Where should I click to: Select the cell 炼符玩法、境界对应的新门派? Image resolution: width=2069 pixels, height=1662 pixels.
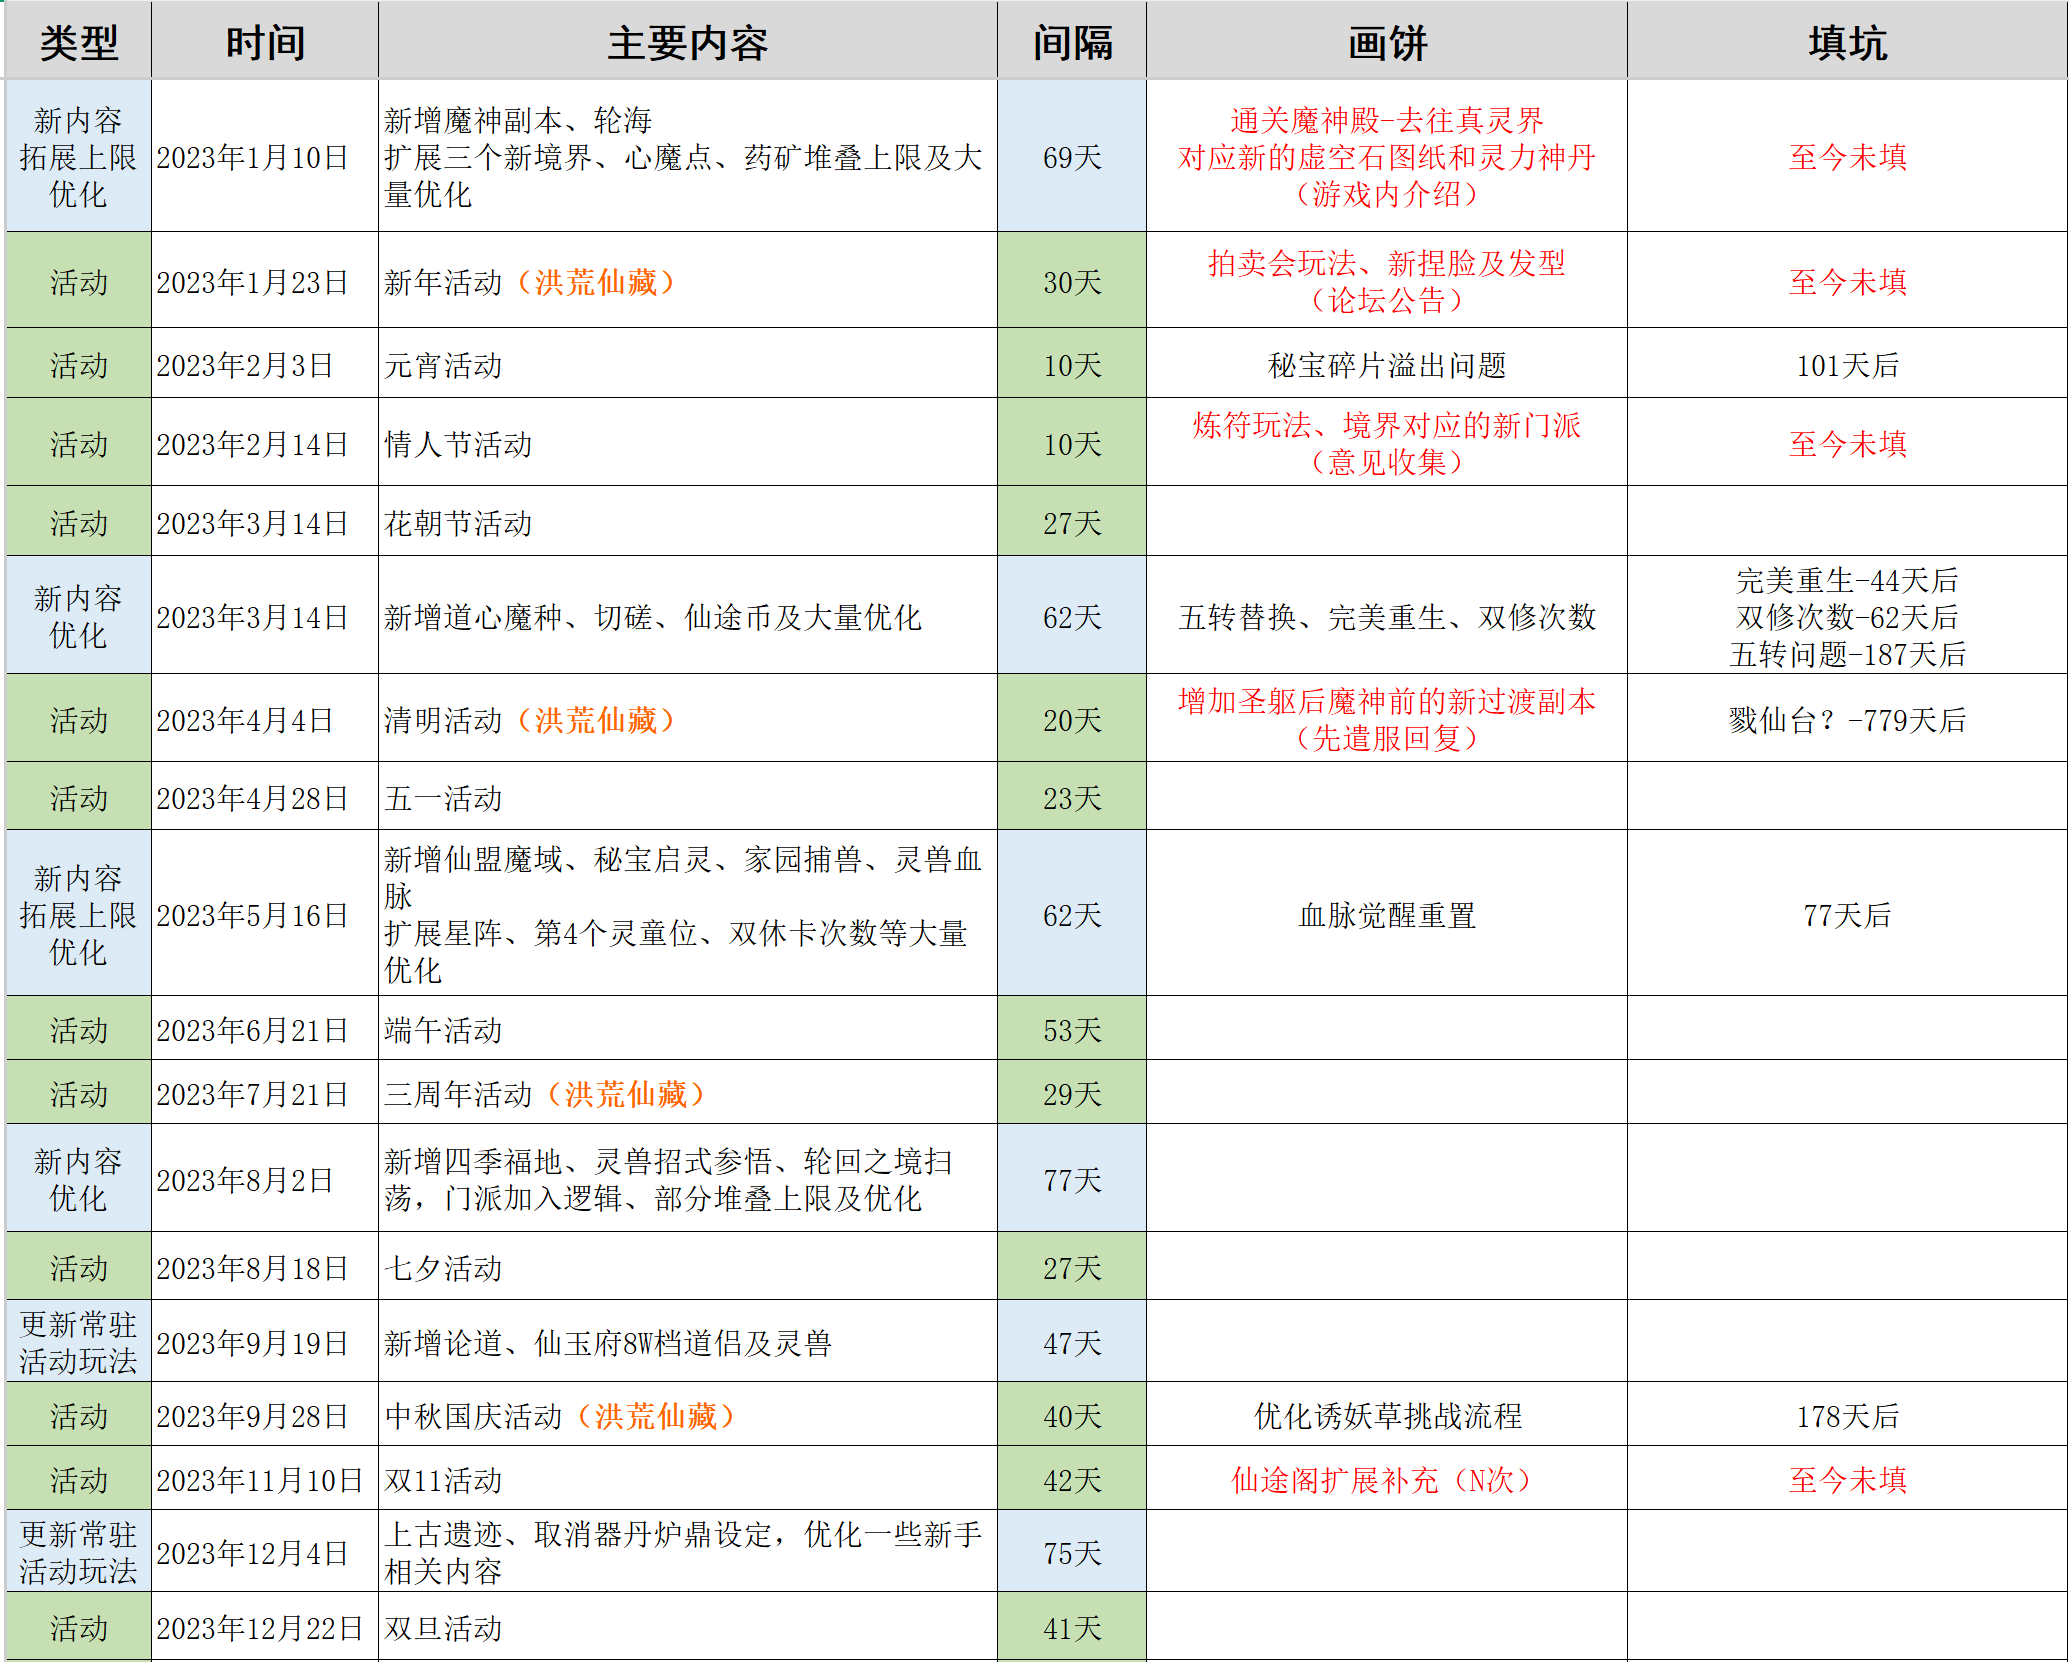coord(1387,443)
